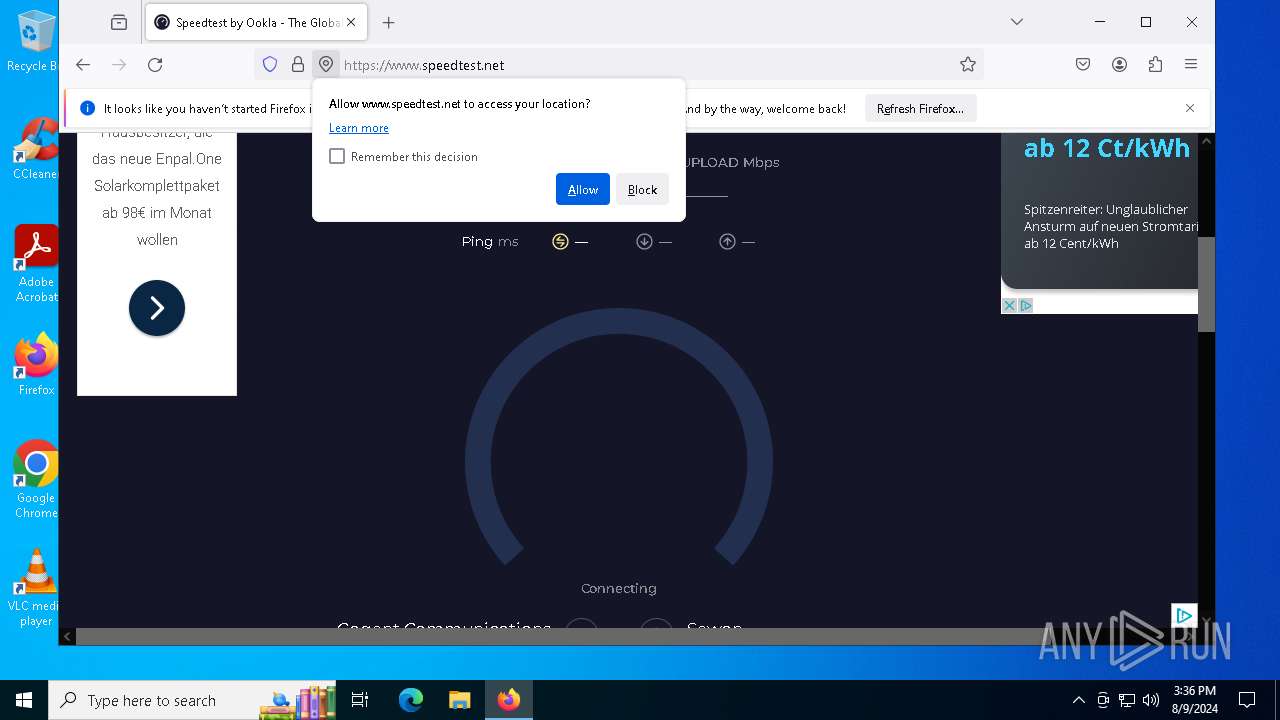Open File Explorer from taskbar

[x=459, y=700]
